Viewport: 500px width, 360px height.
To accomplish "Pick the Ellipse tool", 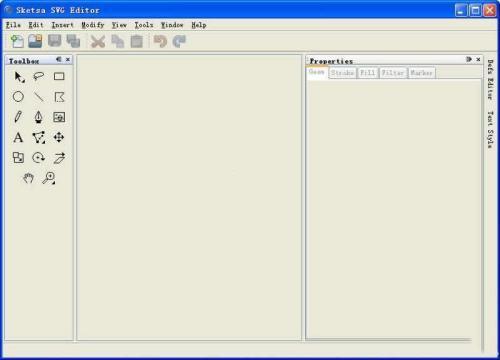I will pos(18,97).
